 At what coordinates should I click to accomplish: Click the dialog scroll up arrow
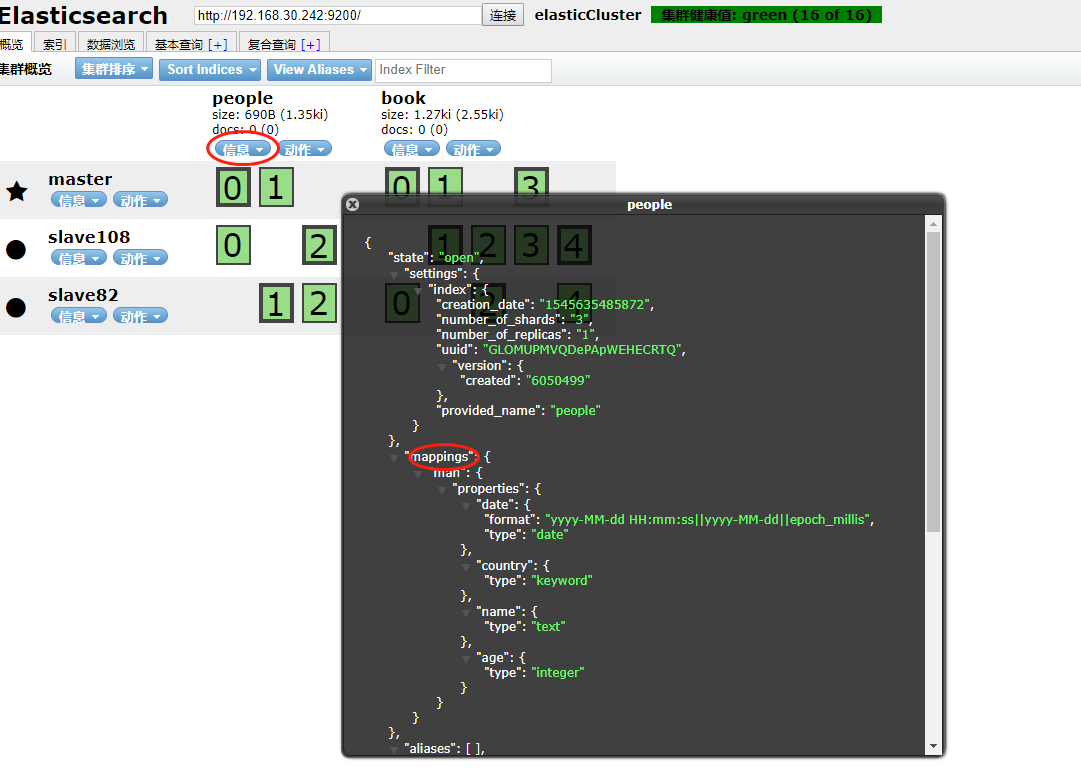click(933, 223)
